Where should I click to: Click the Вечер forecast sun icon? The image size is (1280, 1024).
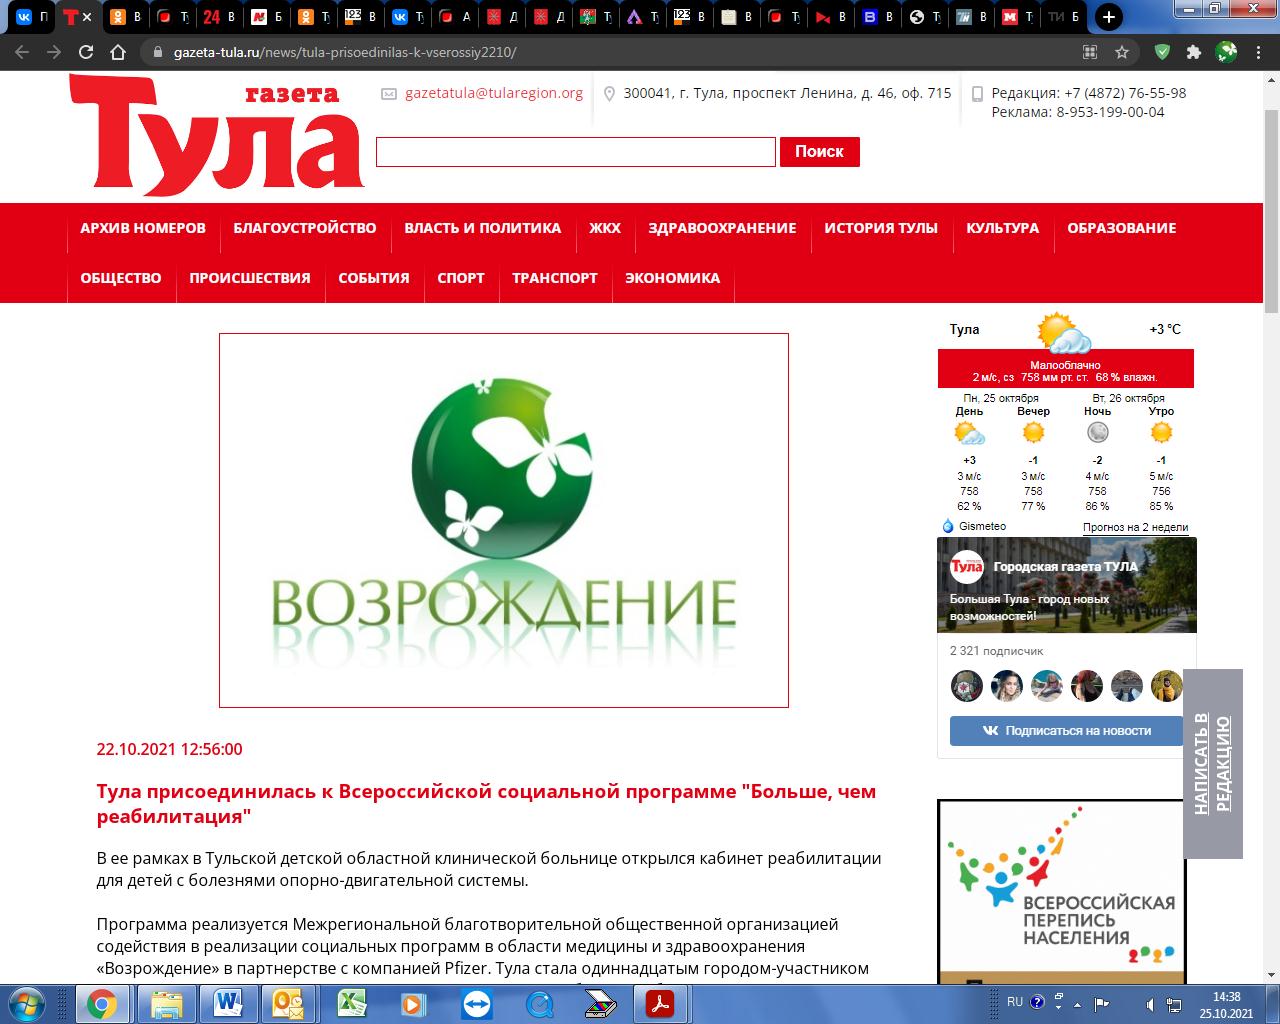(x=1033, y=433)
